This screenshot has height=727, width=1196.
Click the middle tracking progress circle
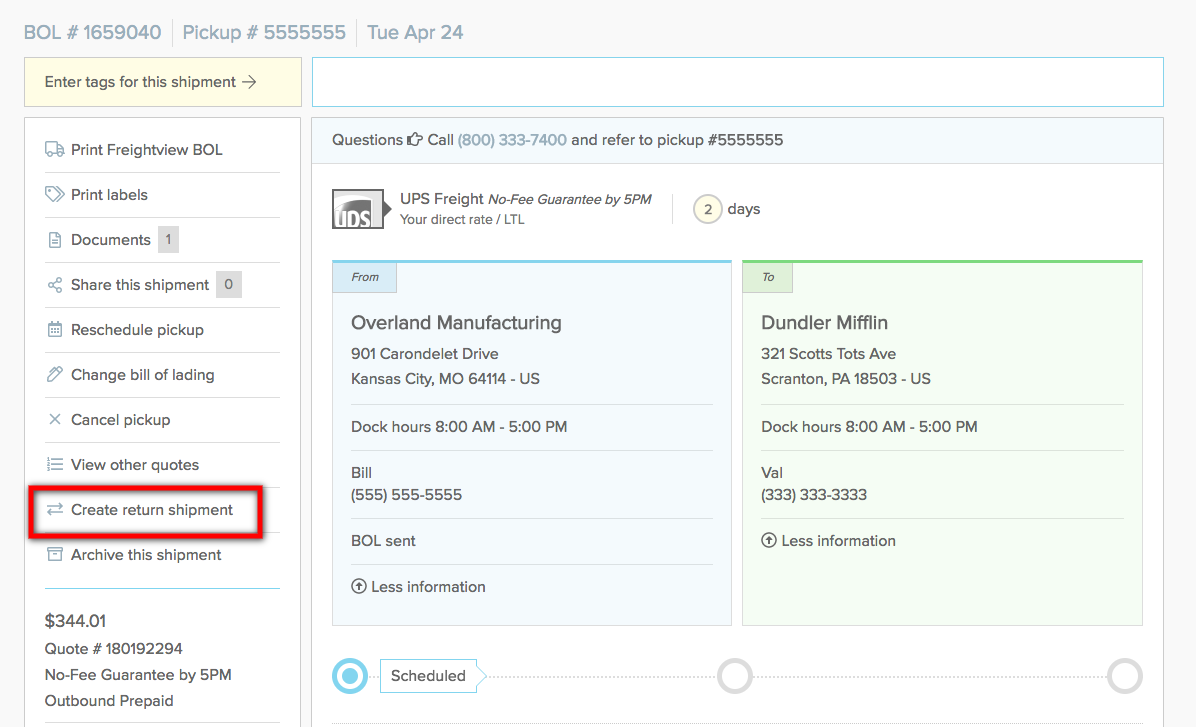pyautogui.click(x=735, y=676)
